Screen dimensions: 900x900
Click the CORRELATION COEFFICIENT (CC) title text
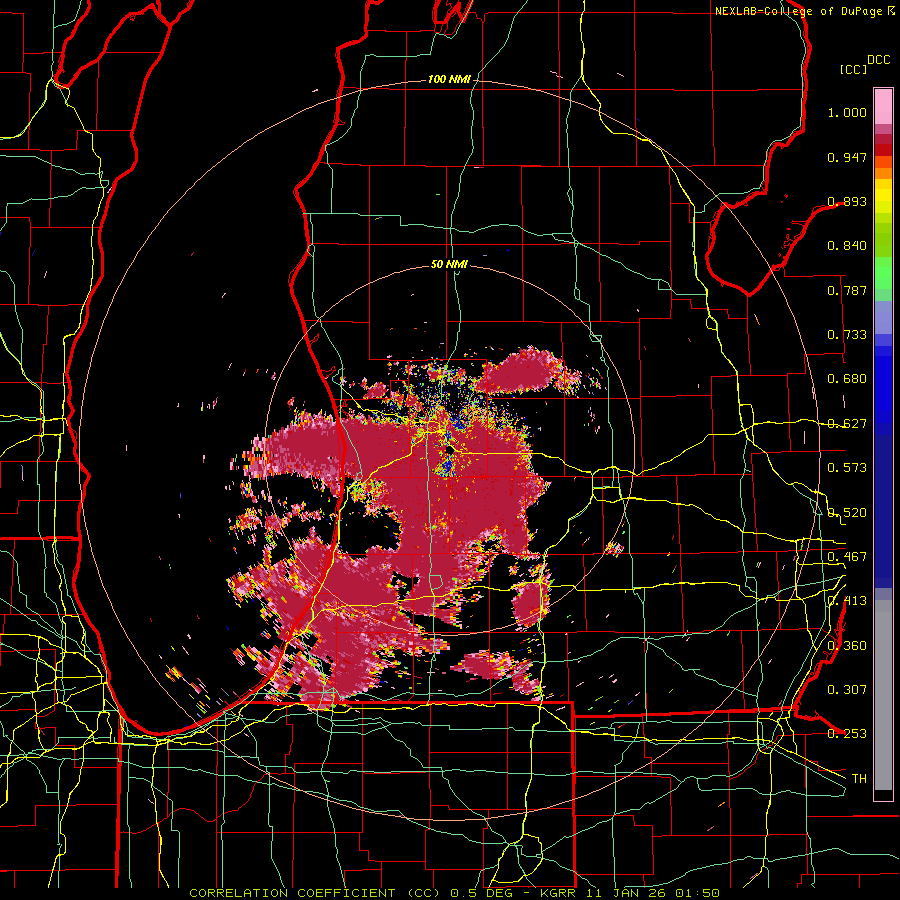pos(314,893)
